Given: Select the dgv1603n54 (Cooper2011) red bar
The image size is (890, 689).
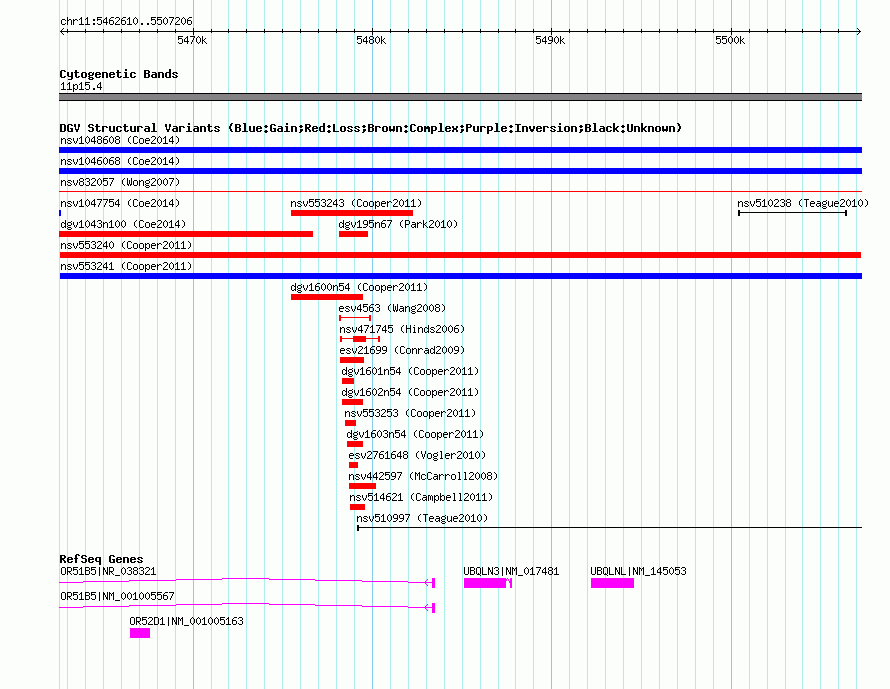Looking at the screenshot, I should (355, 444).
